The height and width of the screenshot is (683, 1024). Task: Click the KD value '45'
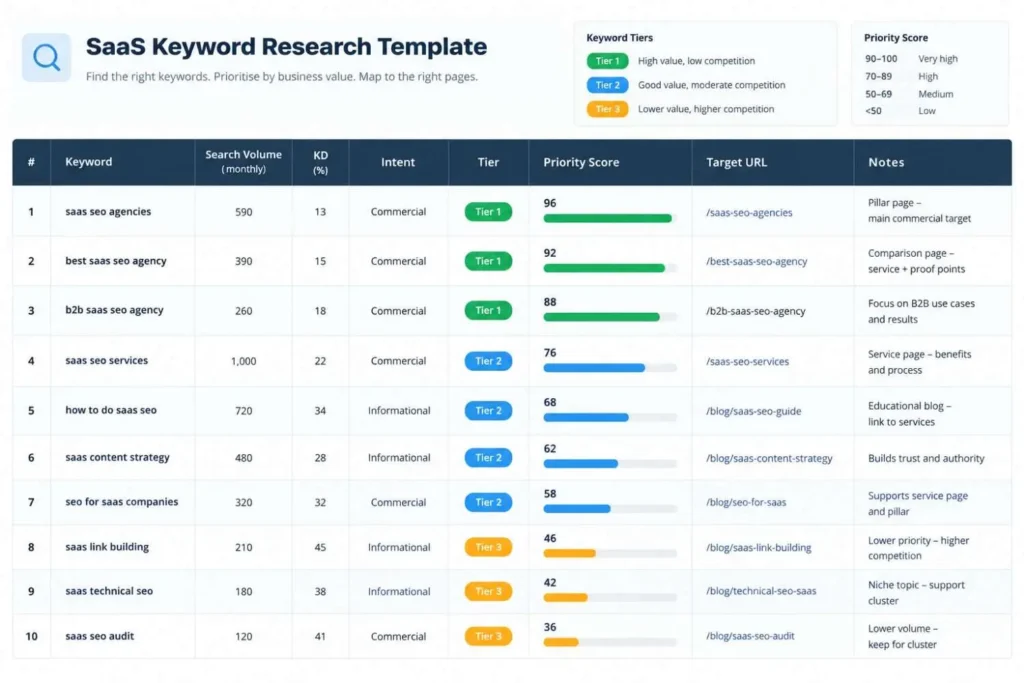(320, 547)
